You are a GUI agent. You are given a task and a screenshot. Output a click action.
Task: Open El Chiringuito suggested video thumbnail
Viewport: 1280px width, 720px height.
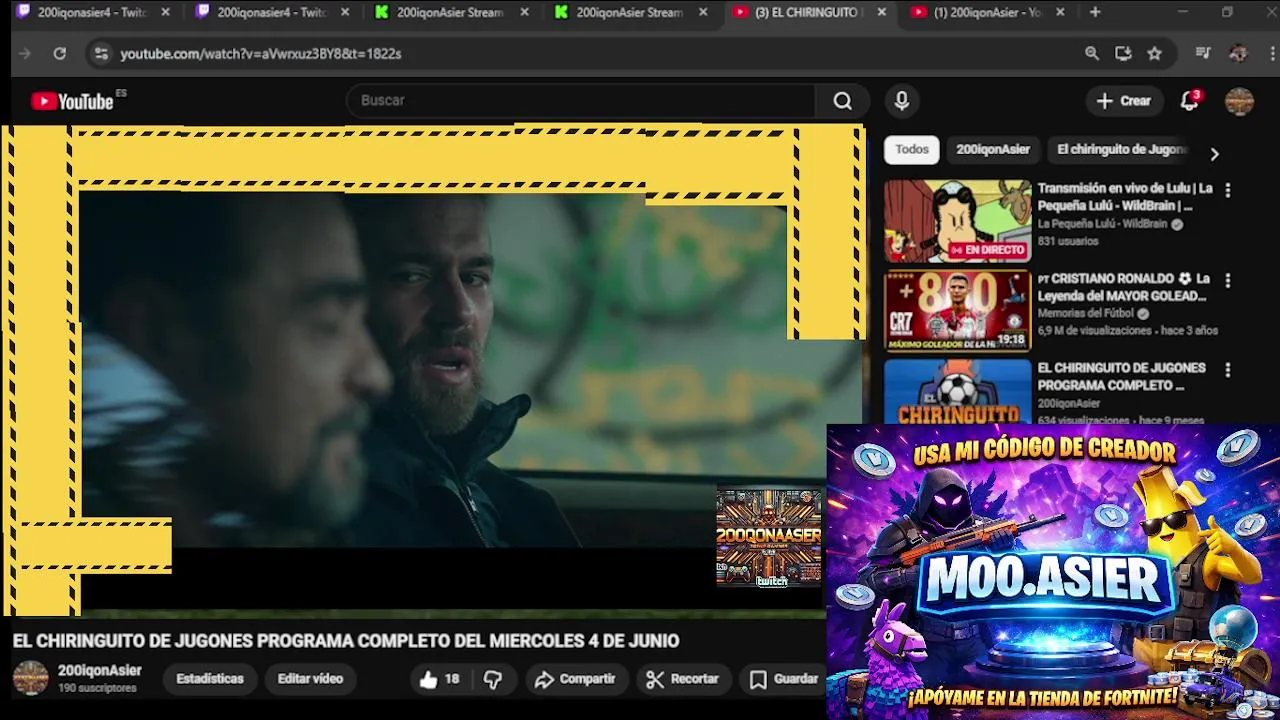pos(957,392)
